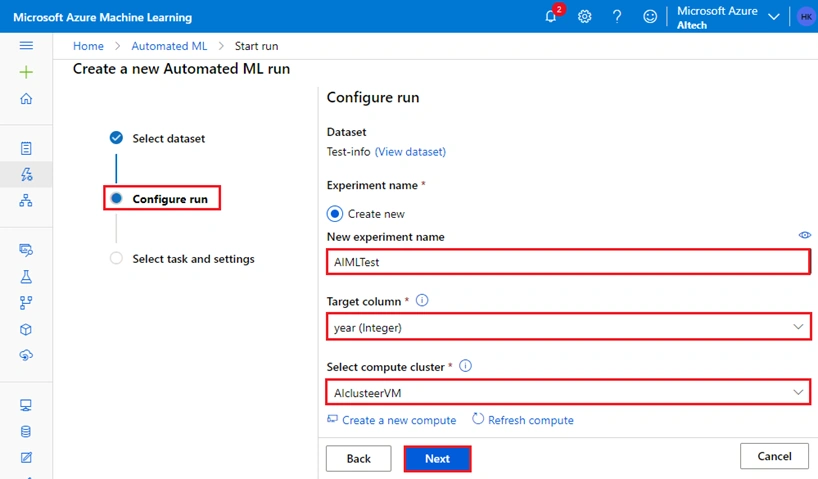
Task: Open the hamburger navigation menu
Action: 26,46
